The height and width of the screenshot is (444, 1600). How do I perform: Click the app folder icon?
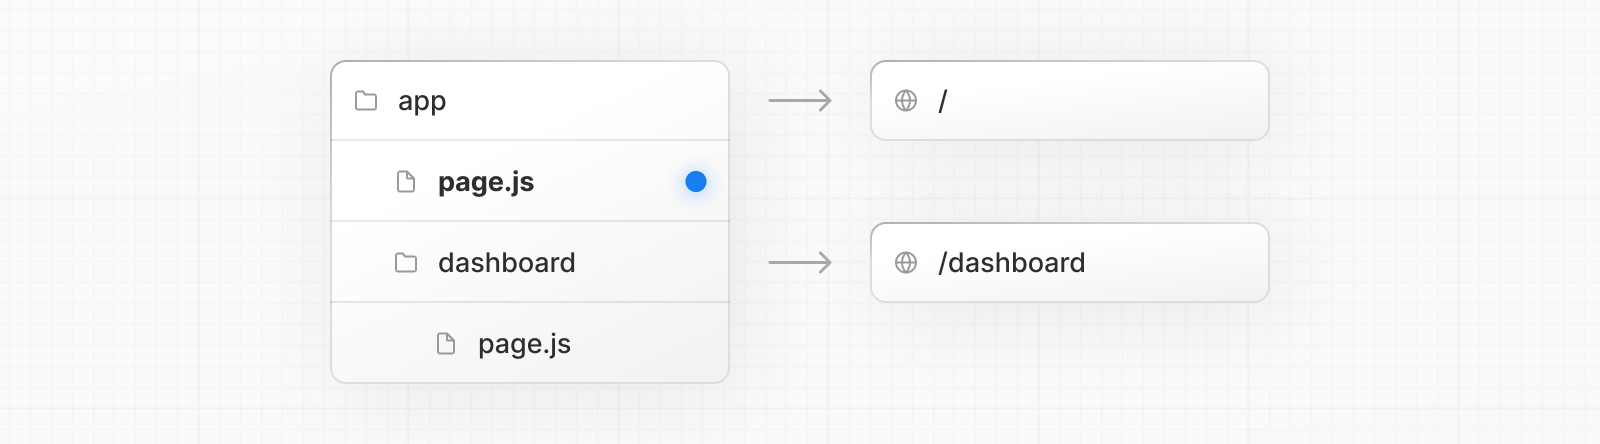[x=366, y=101]
